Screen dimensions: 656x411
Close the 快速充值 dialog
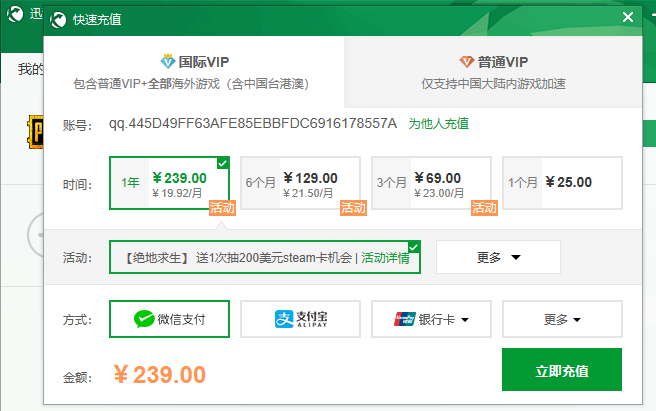point(628,17)
